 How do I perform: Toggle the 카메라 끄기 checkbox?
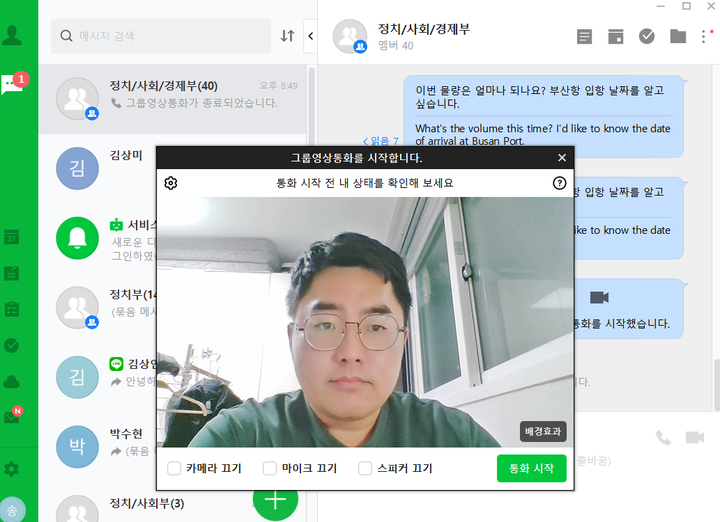click(x=174, y=469)
